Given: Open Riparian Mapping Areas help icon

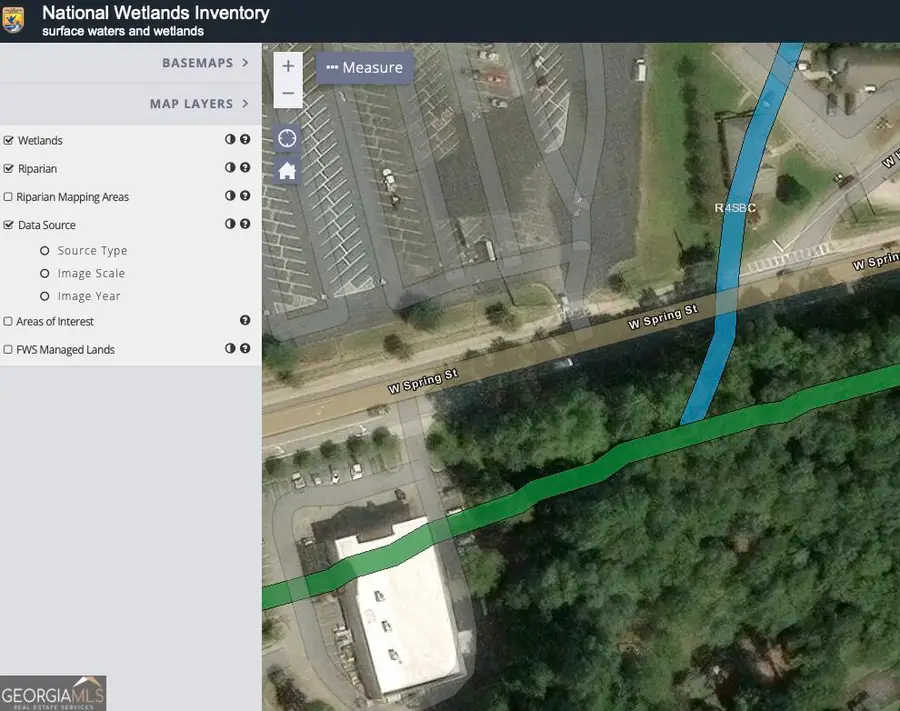Looking at the screenshot, I should point(245,196).
